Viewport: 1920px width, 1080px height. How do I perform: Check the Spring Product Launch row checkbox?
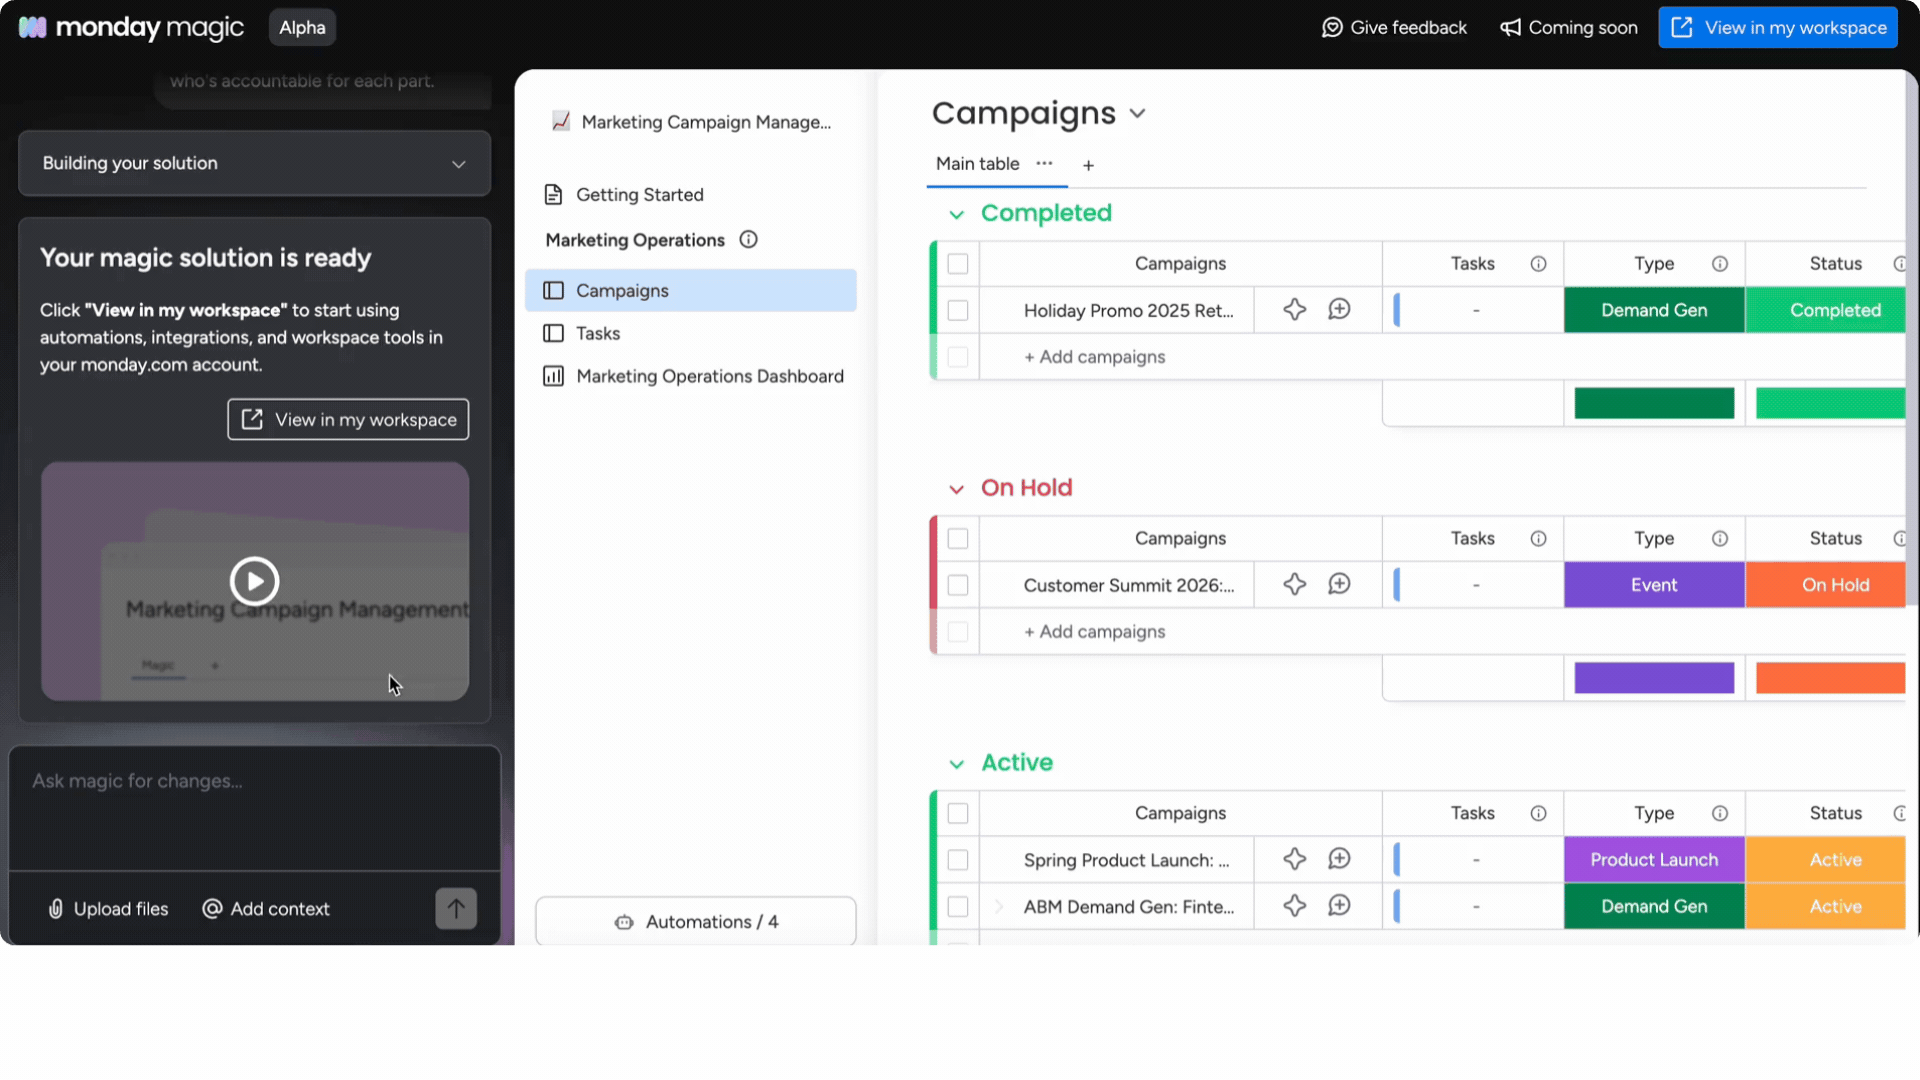(958, 860)
